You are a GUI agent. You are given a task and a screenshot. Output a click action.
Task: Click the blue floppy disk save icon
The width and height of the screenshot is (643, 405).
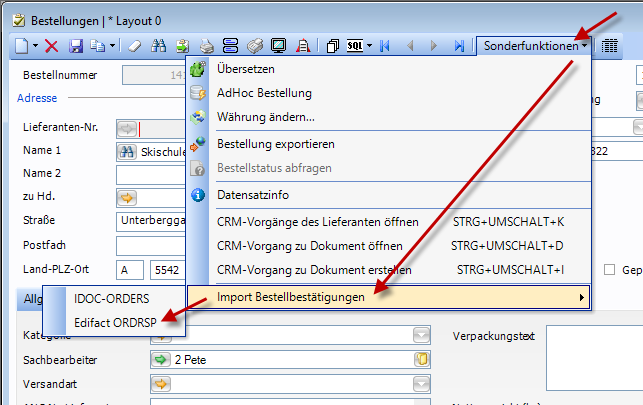tap(75, 46)
